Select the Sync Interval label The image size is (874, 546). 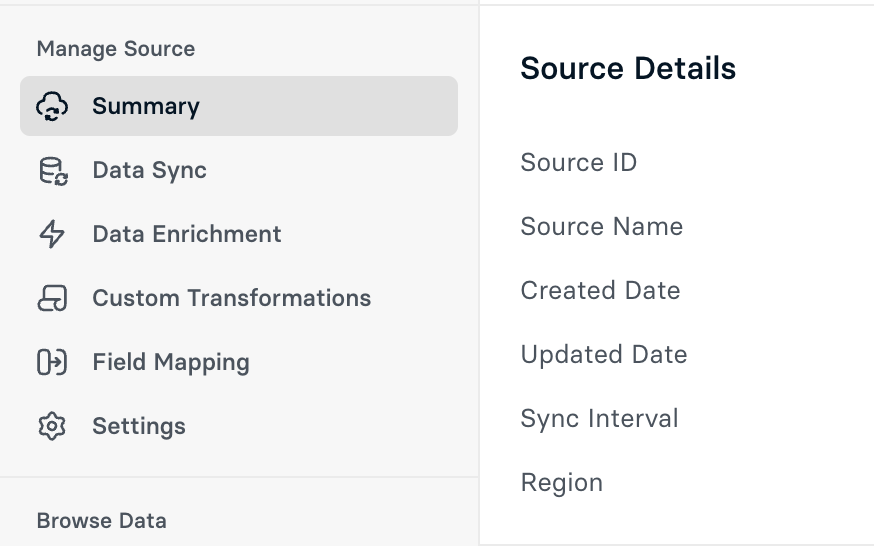tap(600, 419)
